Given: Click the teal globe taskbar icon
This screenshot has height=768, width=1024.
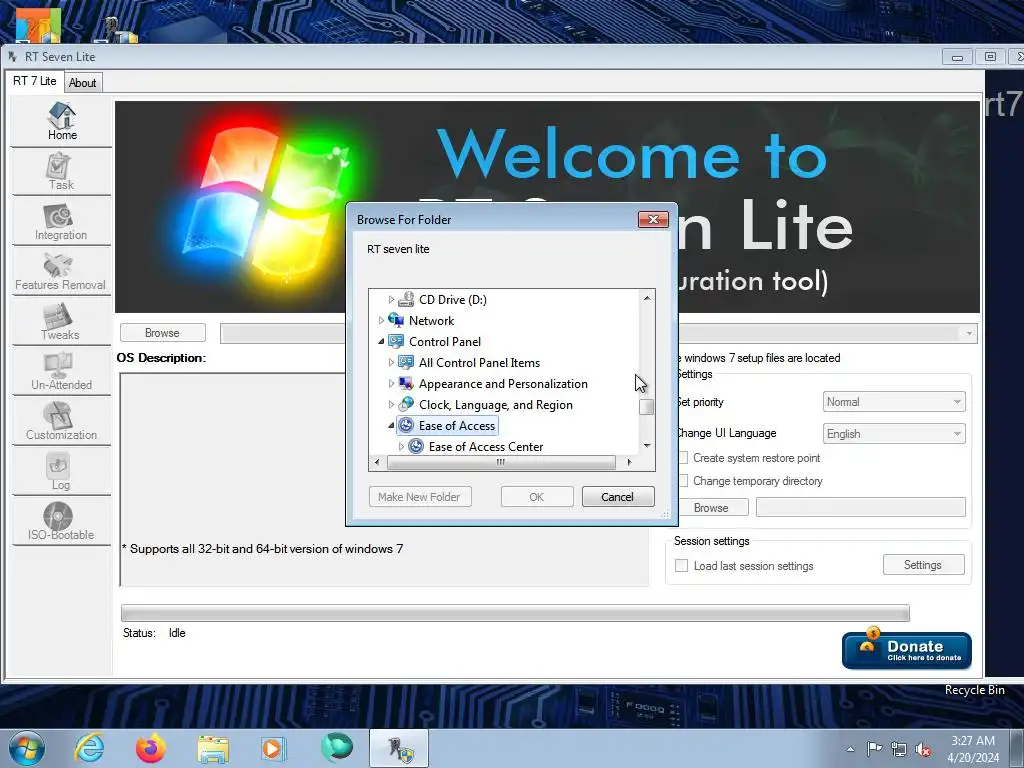Looking at the screenshot, I should pyautogui.click(x=336, y=748).
